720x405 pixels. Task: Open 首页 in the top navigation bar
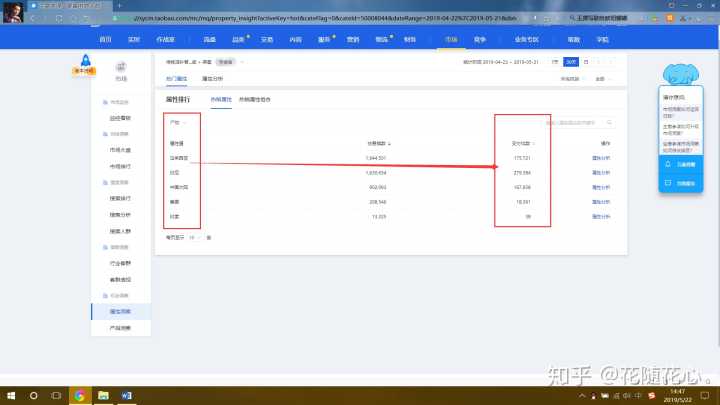(106, 39)
